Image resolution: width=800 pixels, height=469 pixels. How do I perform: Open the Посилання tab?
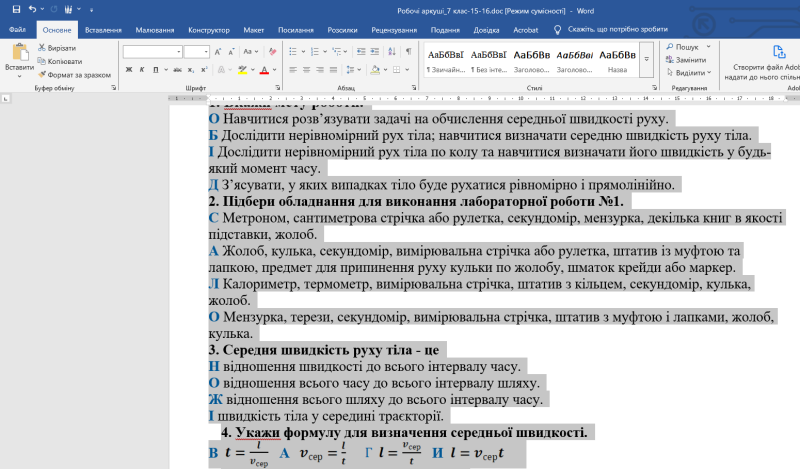point(295,30)
